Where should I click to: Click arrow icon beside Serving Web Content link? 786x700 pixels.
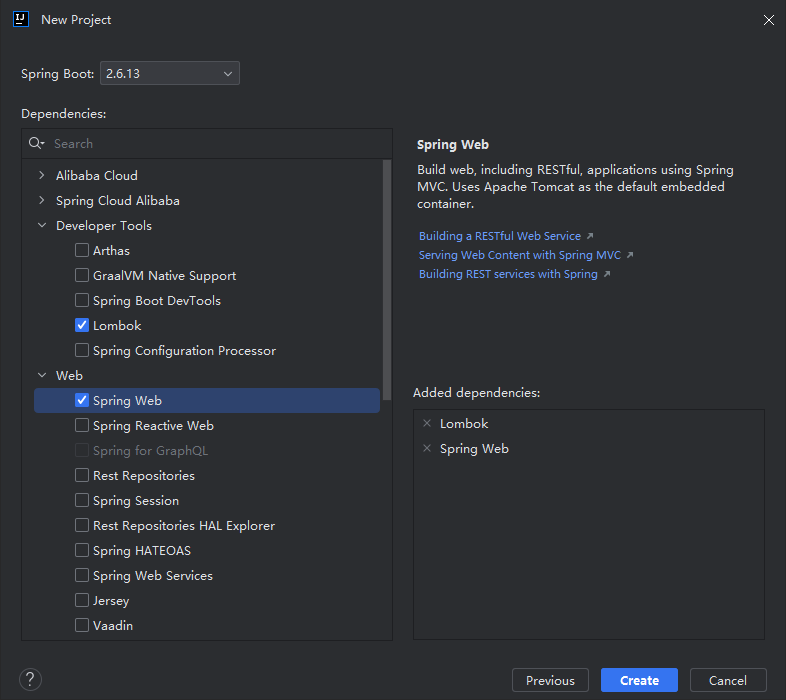(630, 255)
